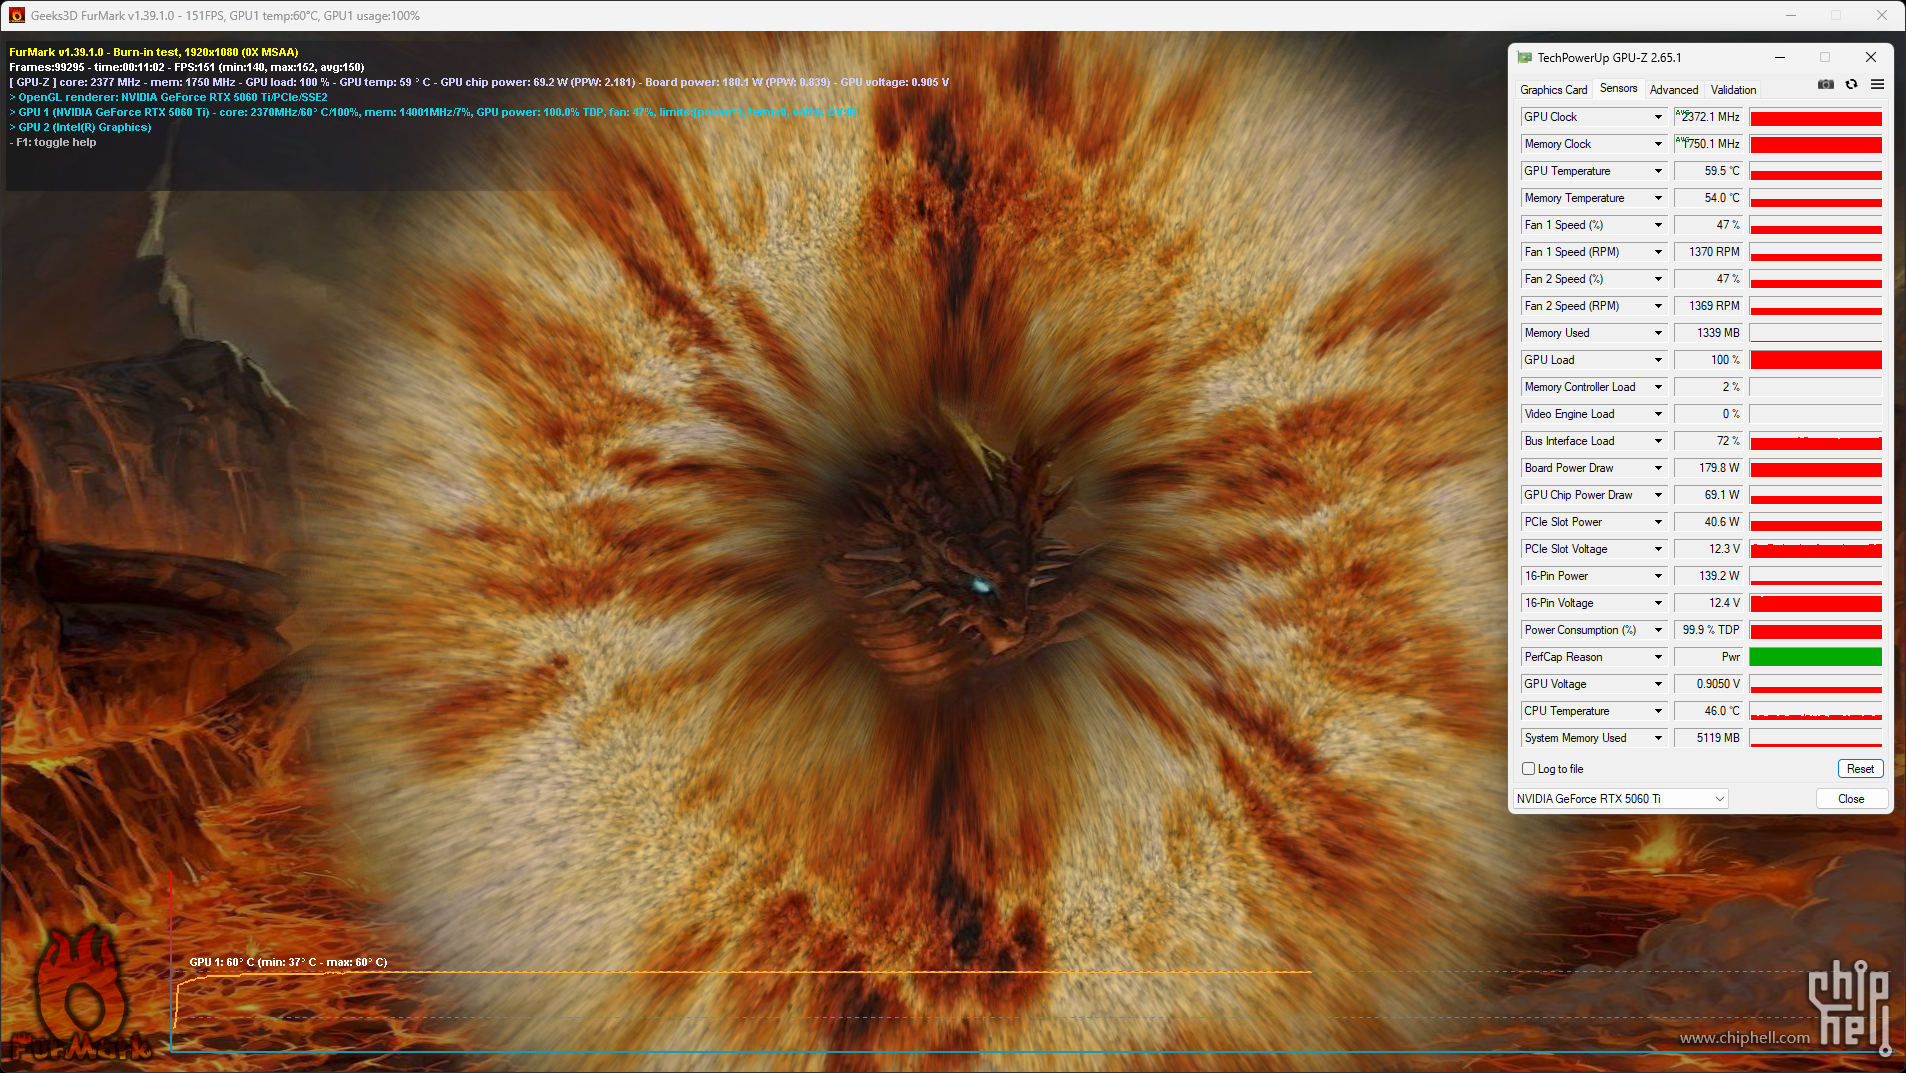Screen dimensions: 1906x1073
Task: Open the GPU-Z hamburger menu
Action: click(1877, 85)
